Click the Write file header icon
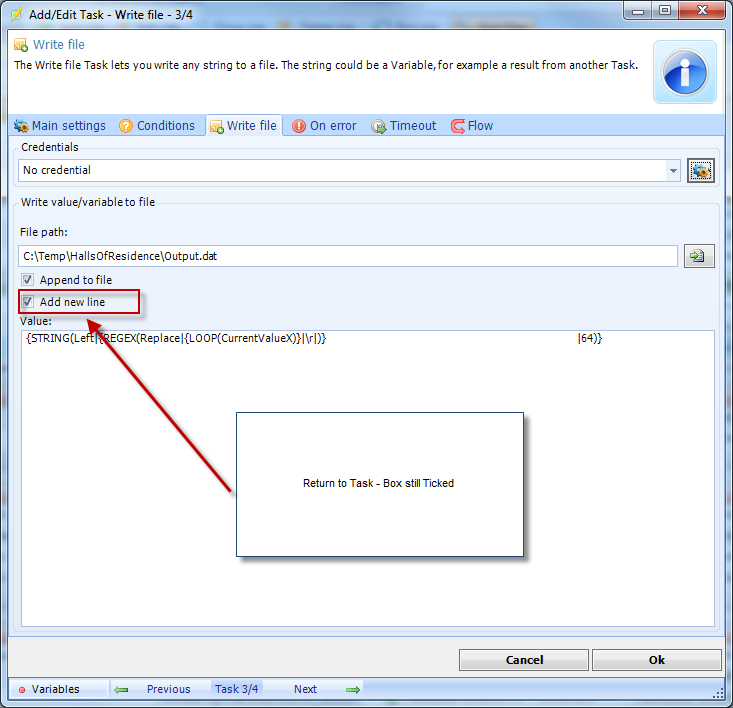This screenshot has height=708, width=733. point(20,45)
